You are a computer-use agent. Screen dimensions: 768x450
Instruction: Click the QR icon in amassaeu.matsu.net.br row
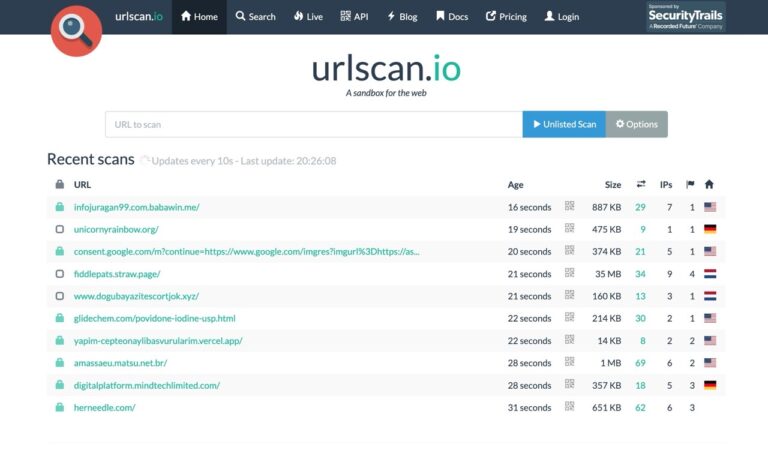pyautogui.click(x=569, y=361)
